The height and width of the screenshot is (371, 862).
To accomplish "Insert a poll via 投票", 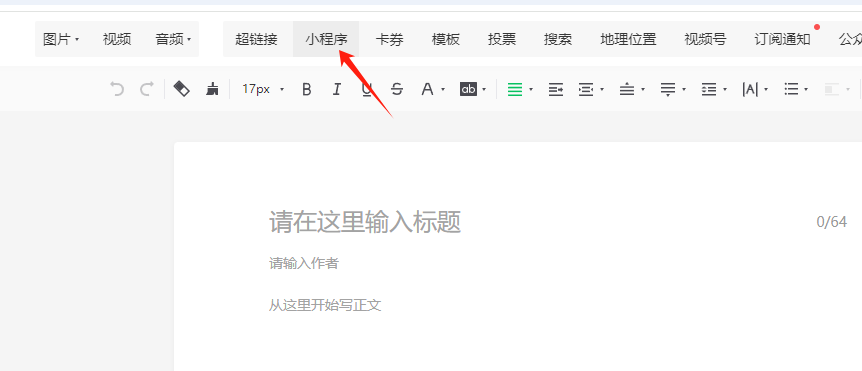I will [x=501, y=39].
